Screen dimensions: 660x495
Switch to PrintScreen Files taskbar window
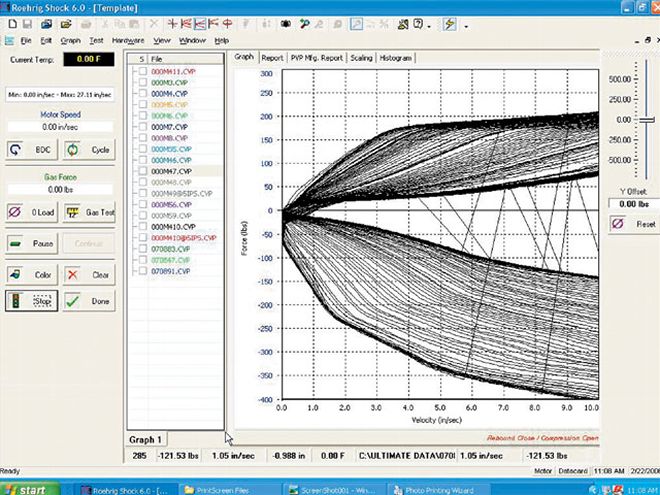[229, 490]
